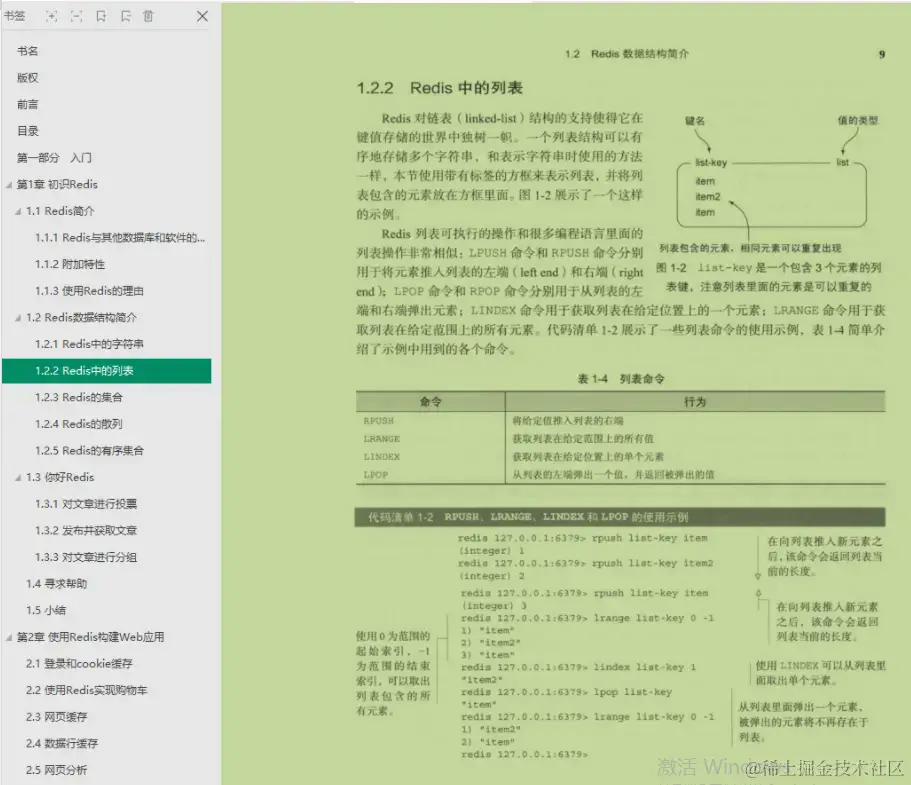Image resolution: width=911 pixels, height=785 pixels.
Task: Click RPUSH row description 将给定值推入列表的右端
Action: (568, 421)
